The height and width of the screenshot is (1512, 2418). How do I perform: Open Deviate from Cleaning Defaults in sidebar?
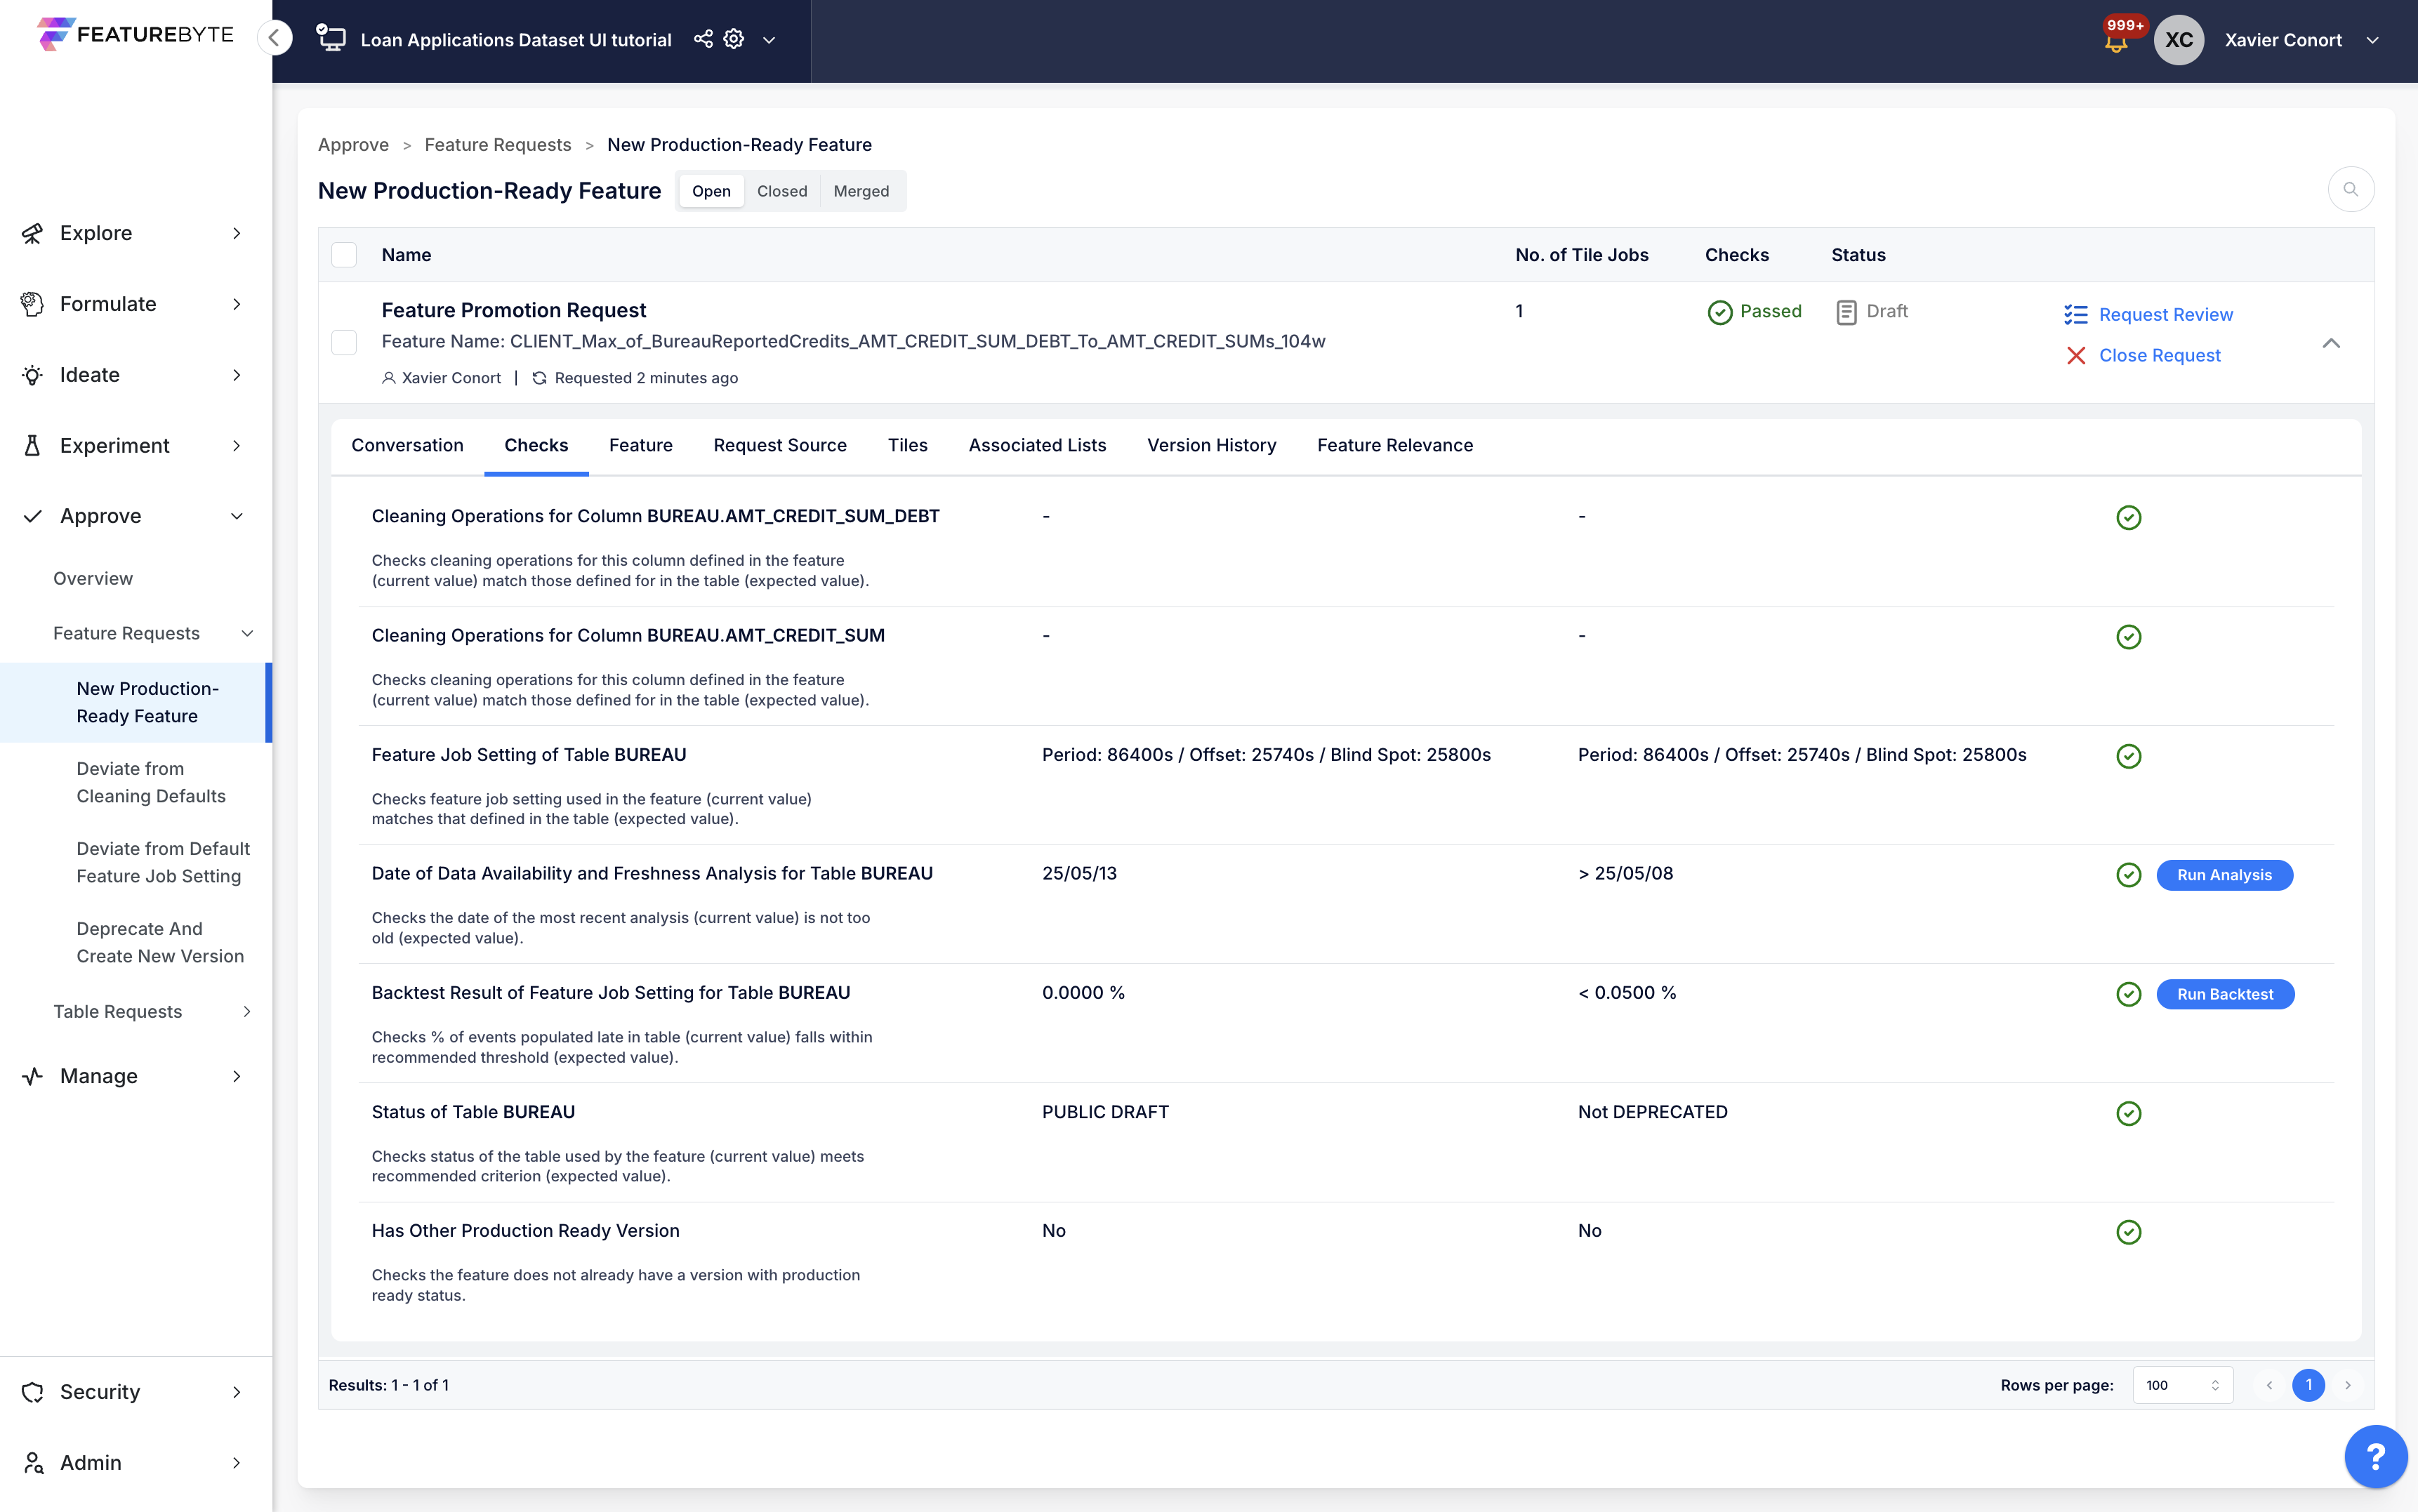click(151, 783)
